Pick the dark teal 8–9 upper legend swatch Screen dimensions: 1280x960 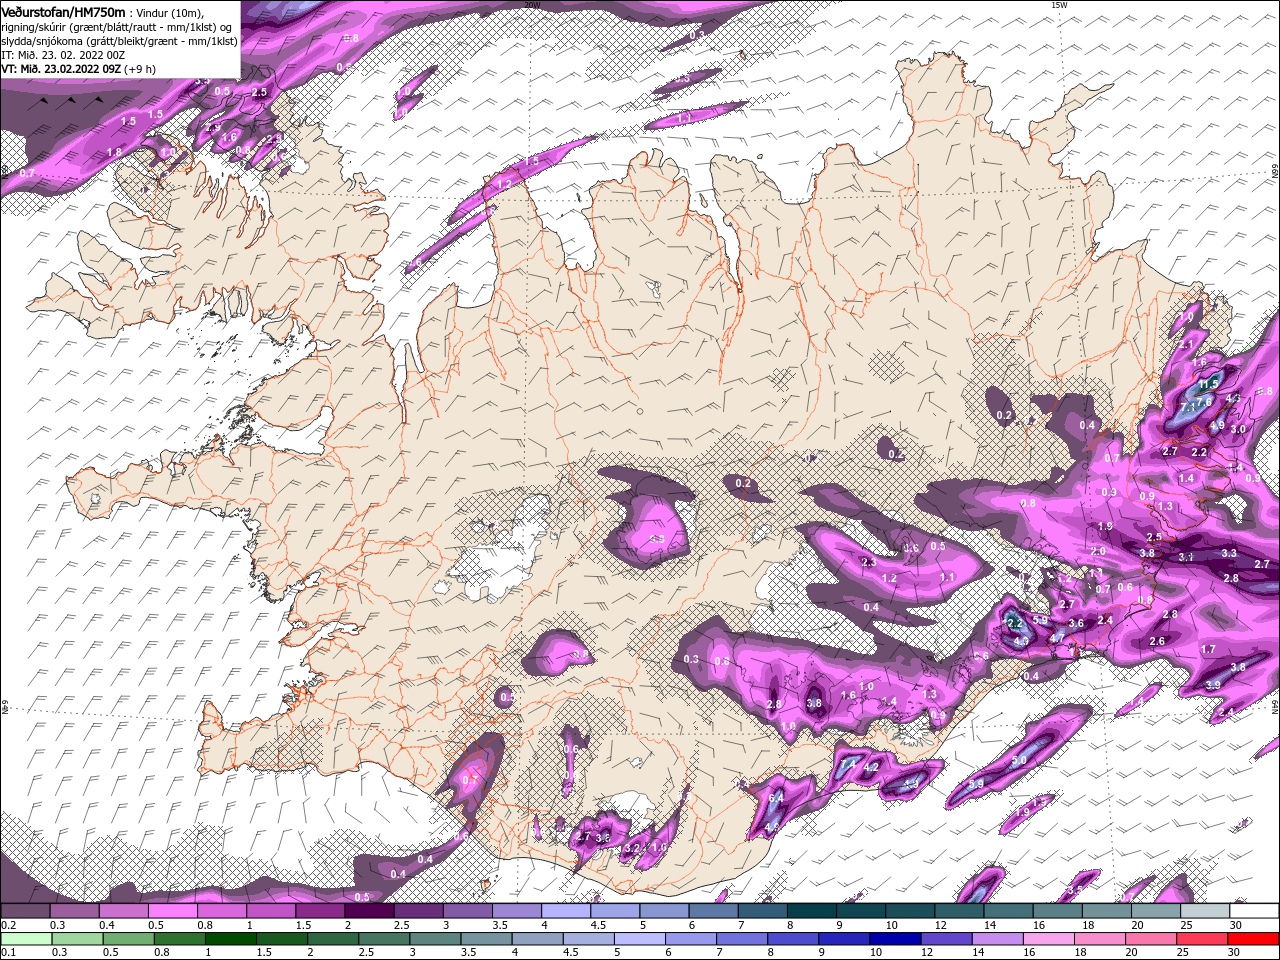tap(812, 911)
